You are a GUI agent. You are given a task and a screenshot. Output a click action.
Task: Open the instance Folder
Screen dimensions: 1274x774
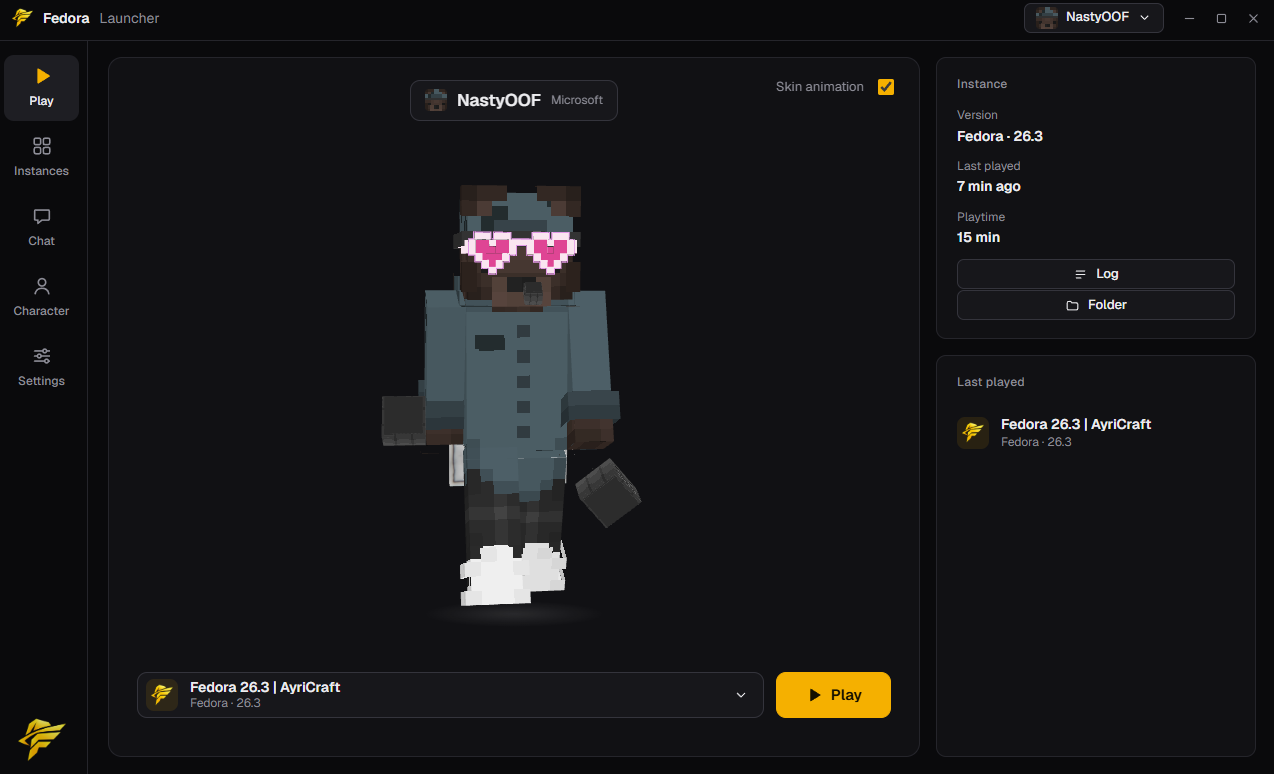(1095, 305)
